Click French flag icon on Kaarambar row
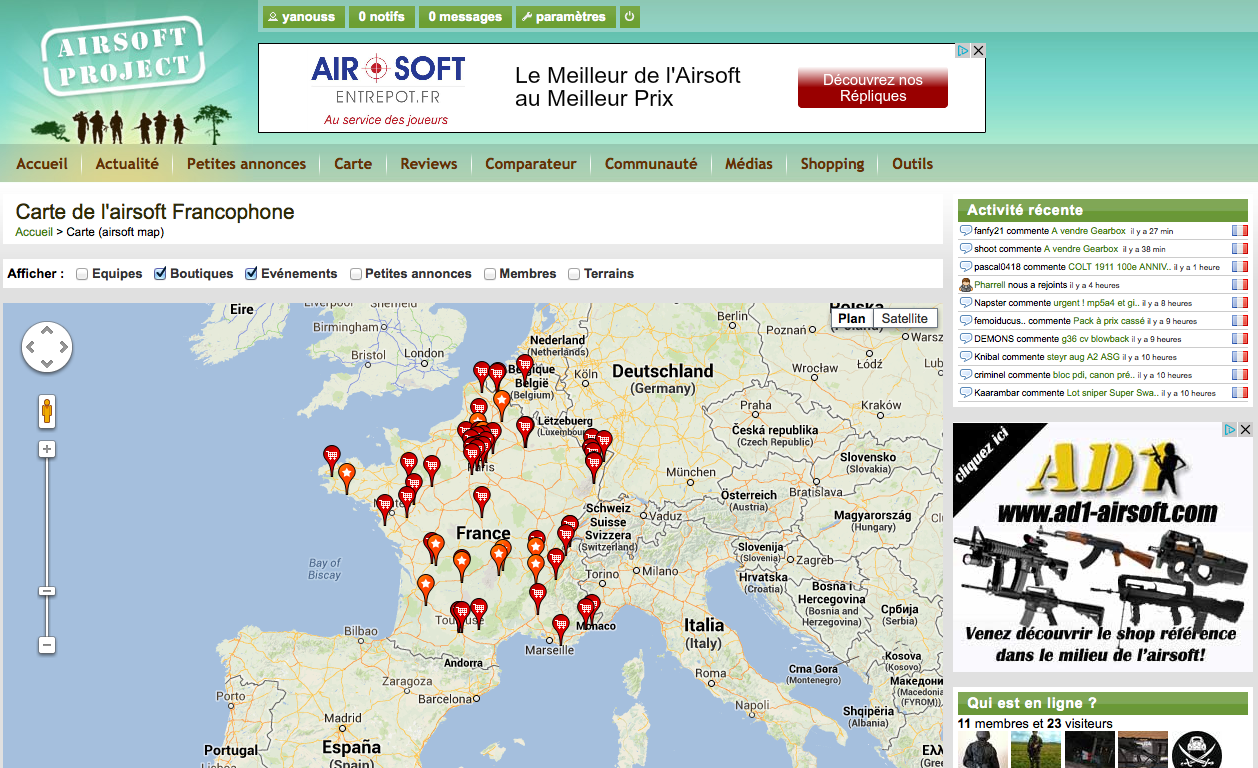Viewport: 1258px width, 768px height. (x=1240, y=393)
